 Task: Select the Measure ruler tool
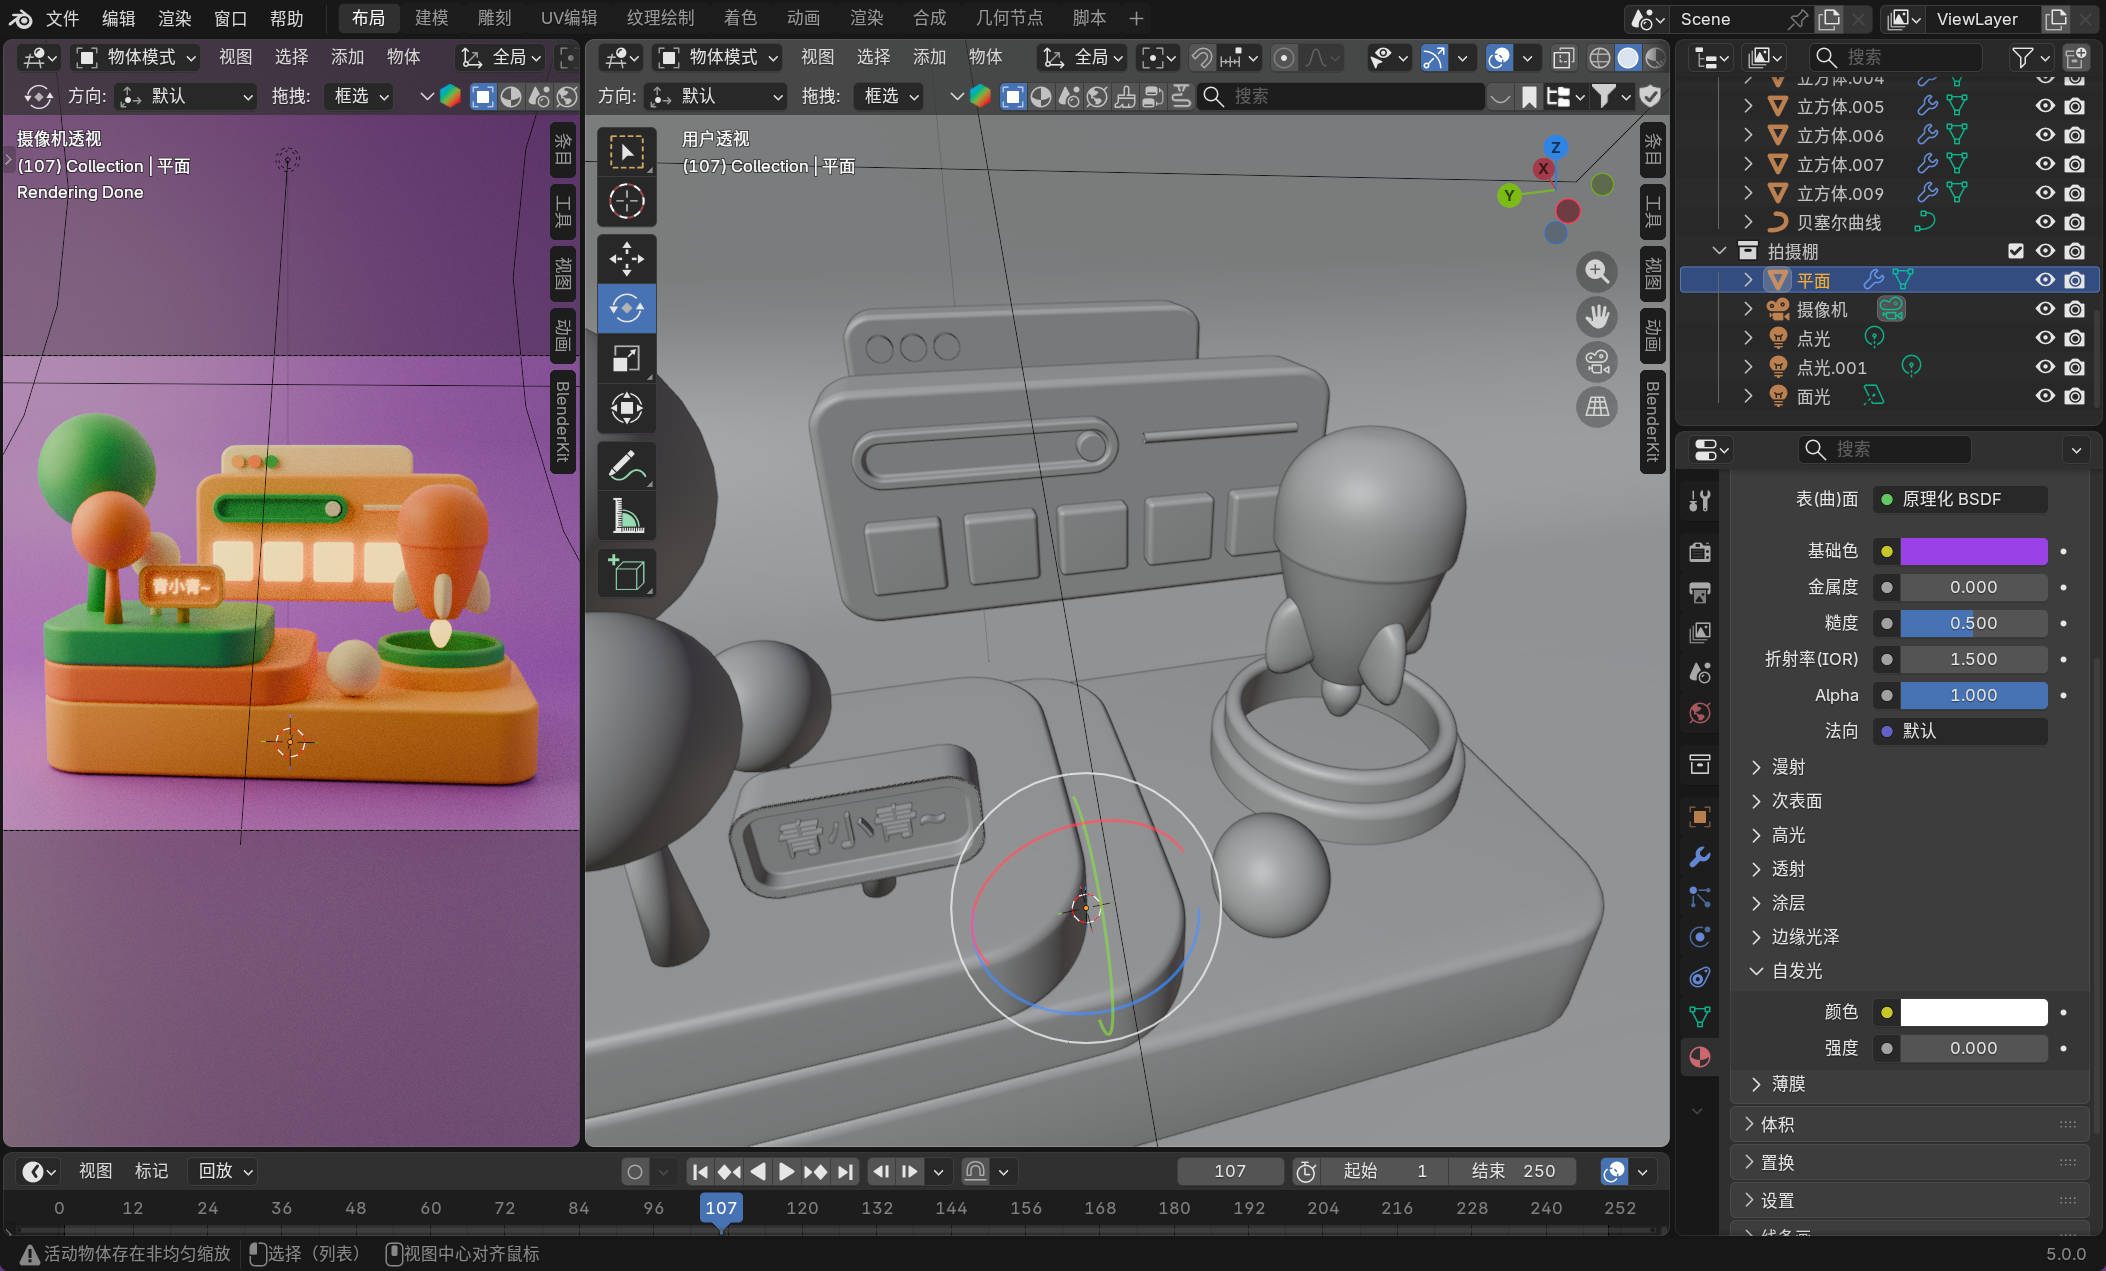[627, 516]
